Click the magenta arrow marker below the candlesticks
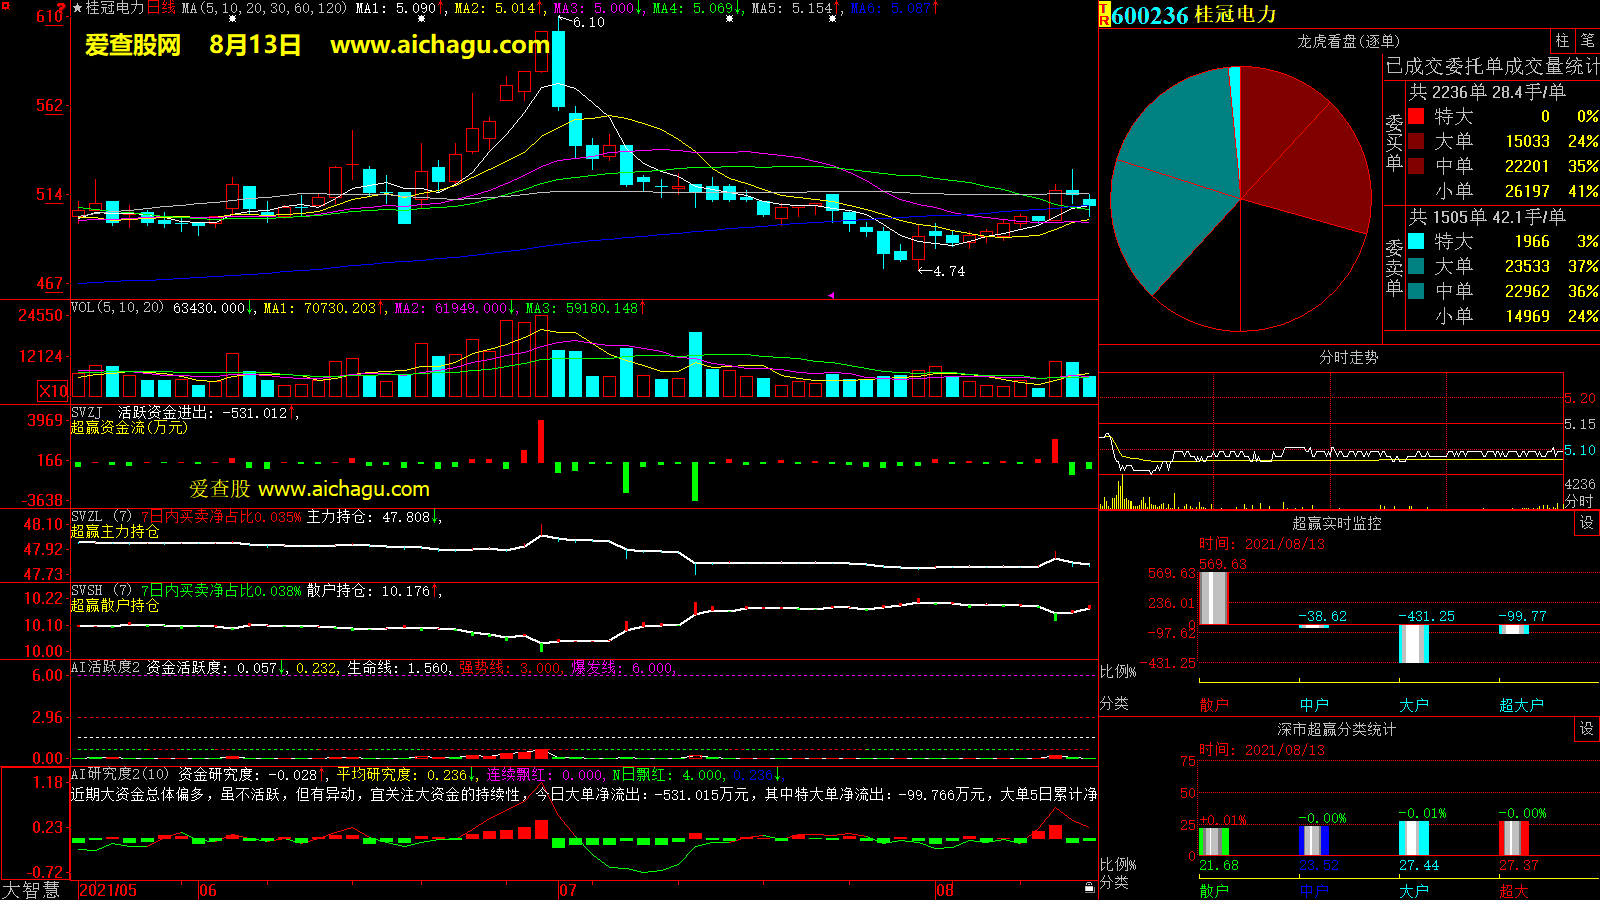This screenshot has height=900, width=1600. [830, 295]
